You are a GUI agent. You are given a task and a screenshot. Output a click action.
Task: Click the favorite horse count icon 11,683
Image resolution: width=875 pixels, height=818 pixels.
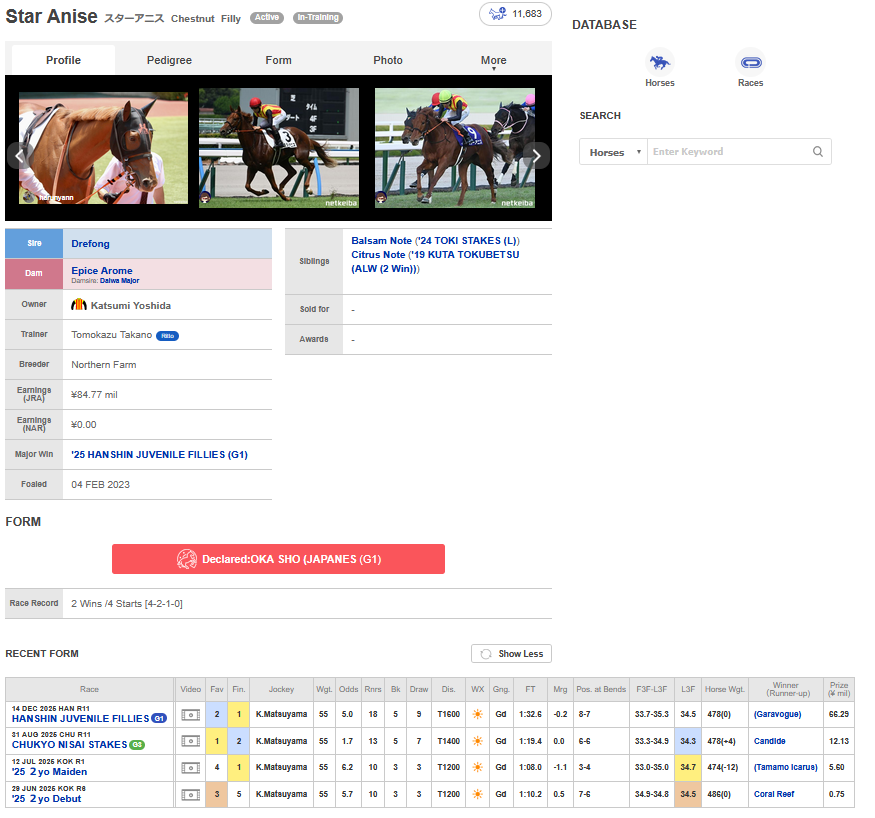(515, 14)
